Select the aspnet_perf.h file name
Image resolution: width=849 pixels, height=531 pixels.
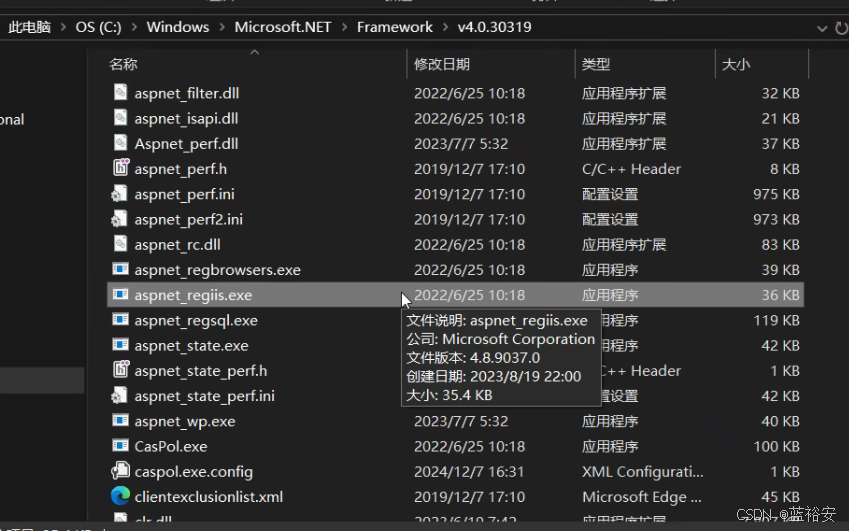[x=181, y=169]
